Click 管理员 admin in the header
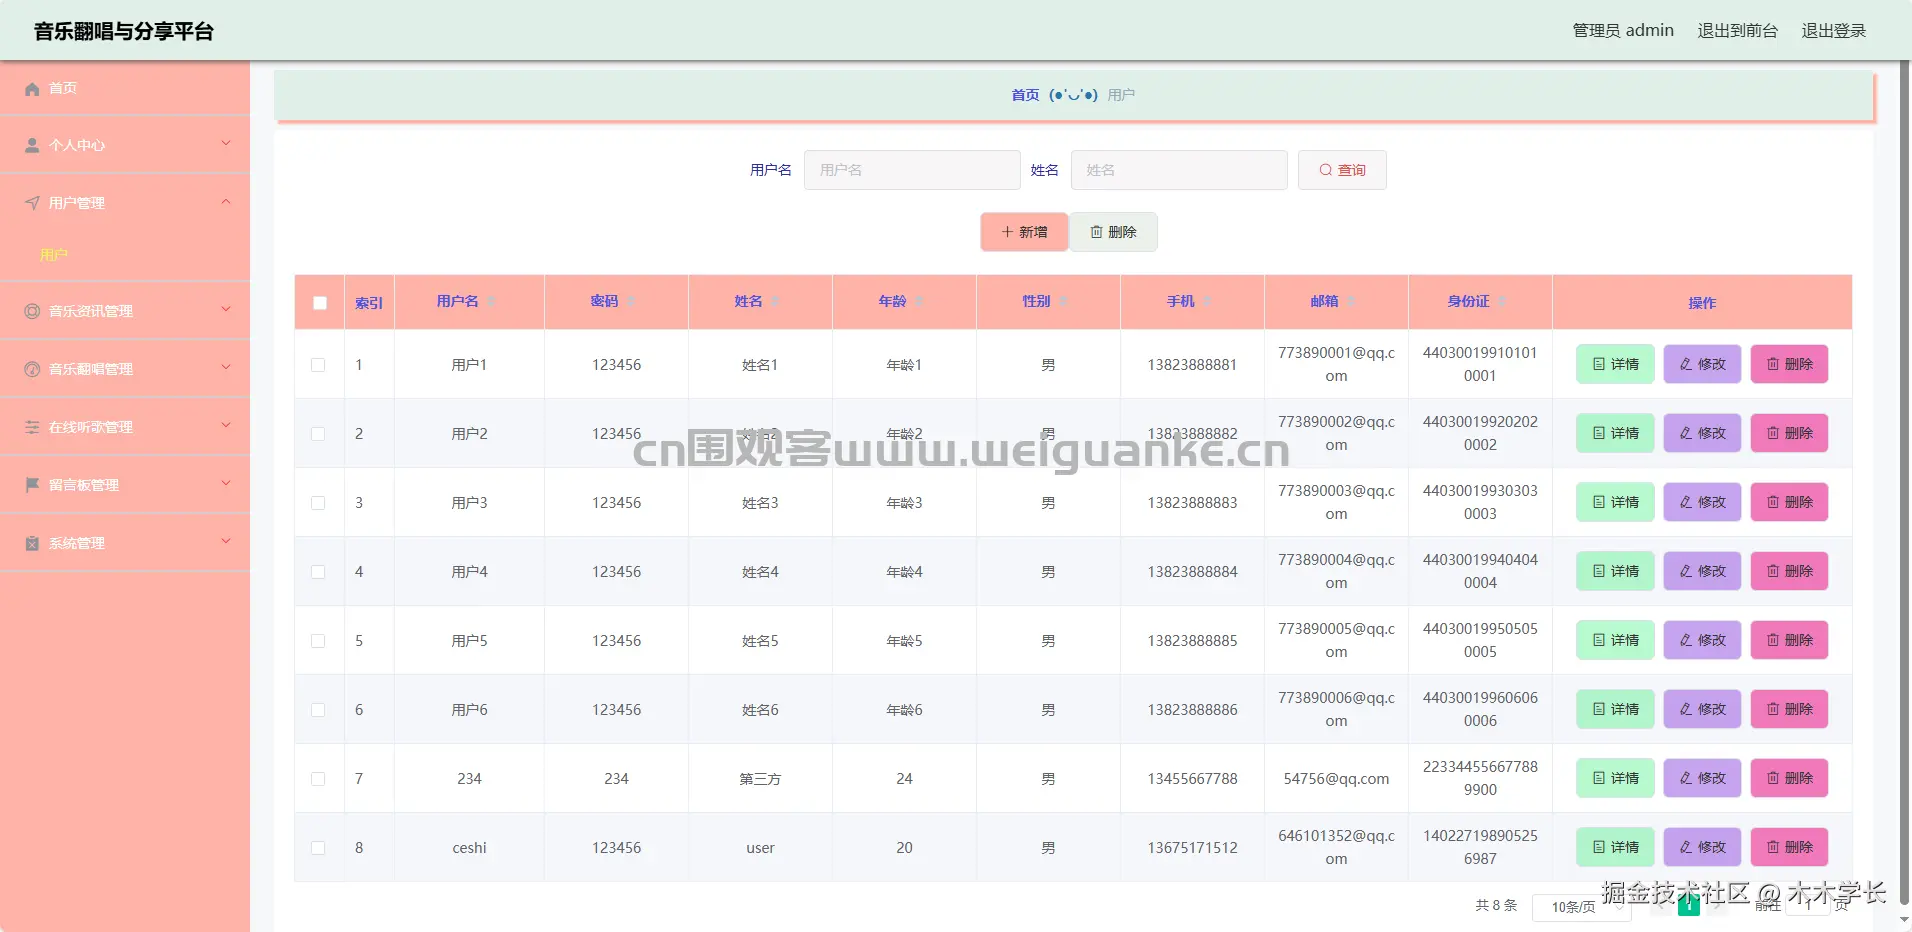 tap(1623, 31)
